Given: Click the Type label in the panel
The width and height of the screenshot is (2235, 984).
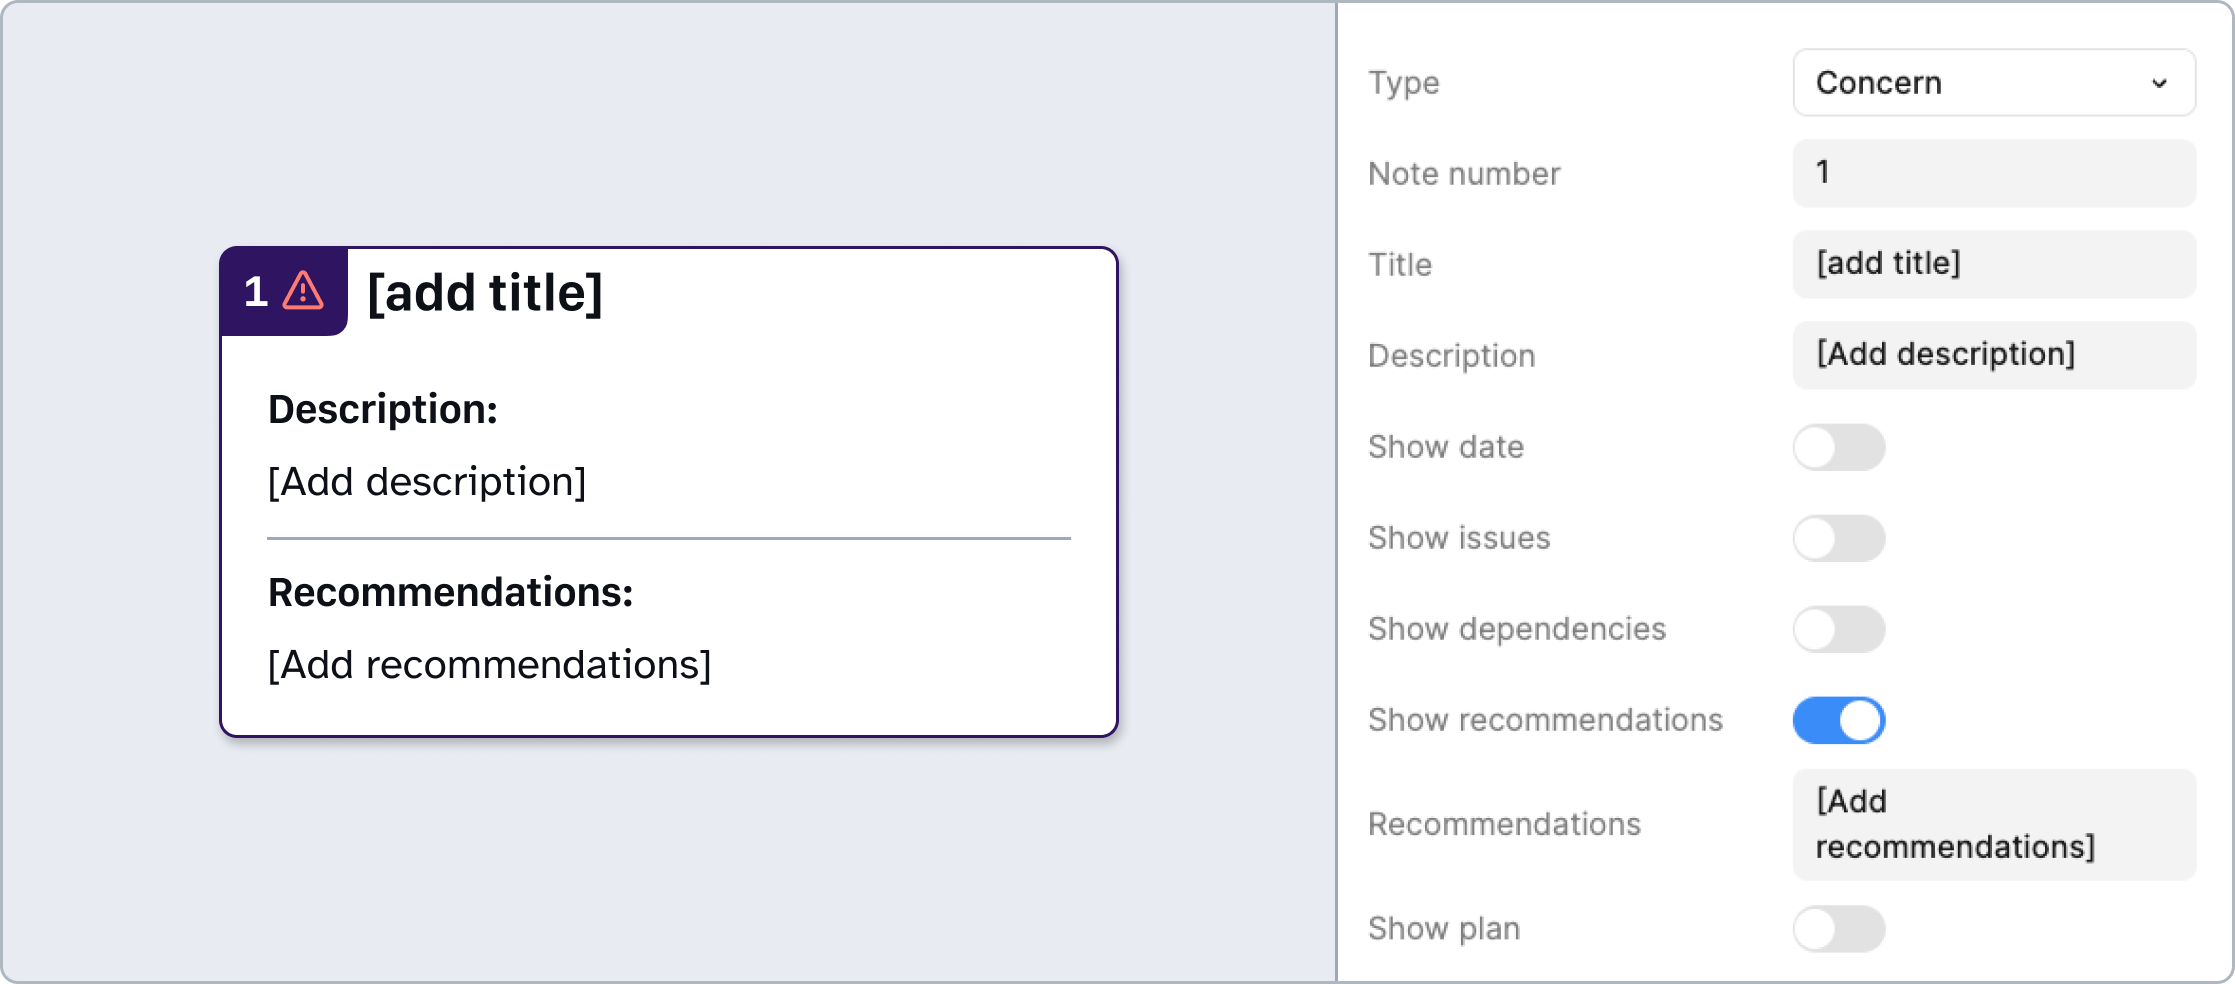Looking at the screenshot, I should click(1402, 83).
